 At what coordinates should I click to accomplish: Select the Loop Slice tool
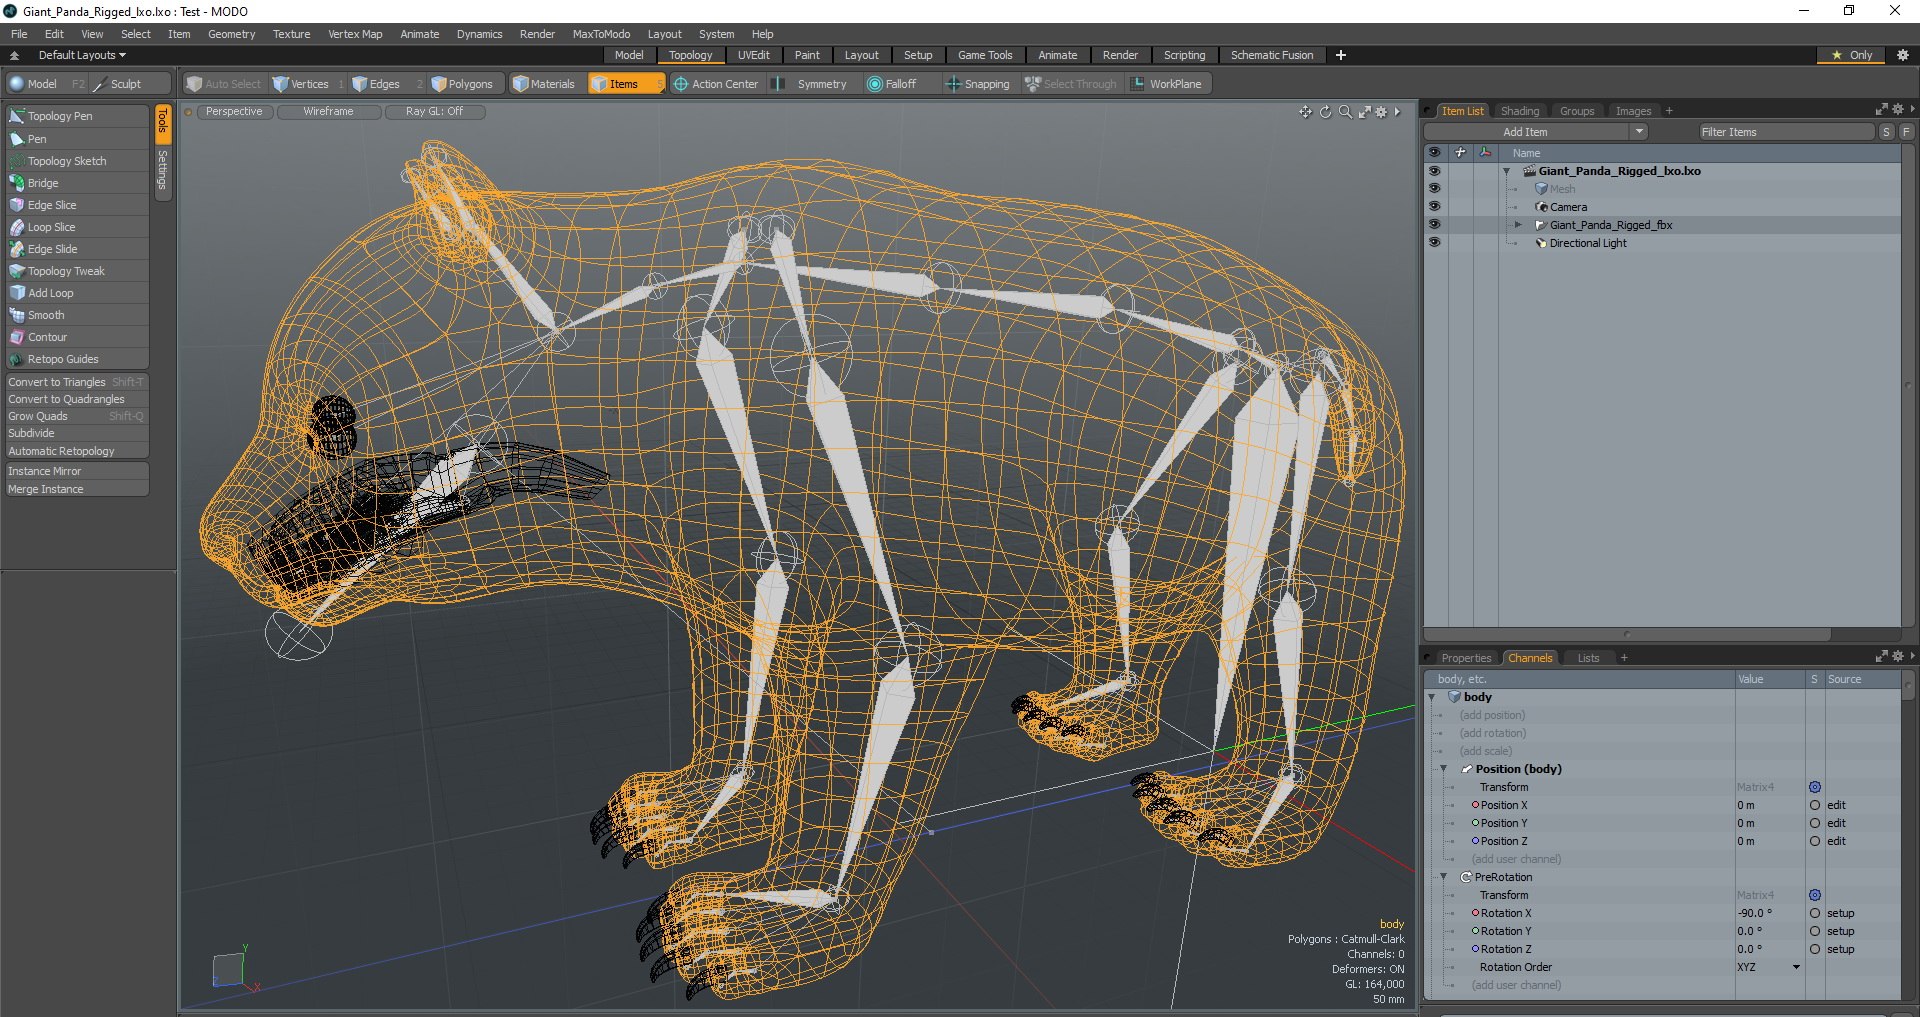[77, 227]
